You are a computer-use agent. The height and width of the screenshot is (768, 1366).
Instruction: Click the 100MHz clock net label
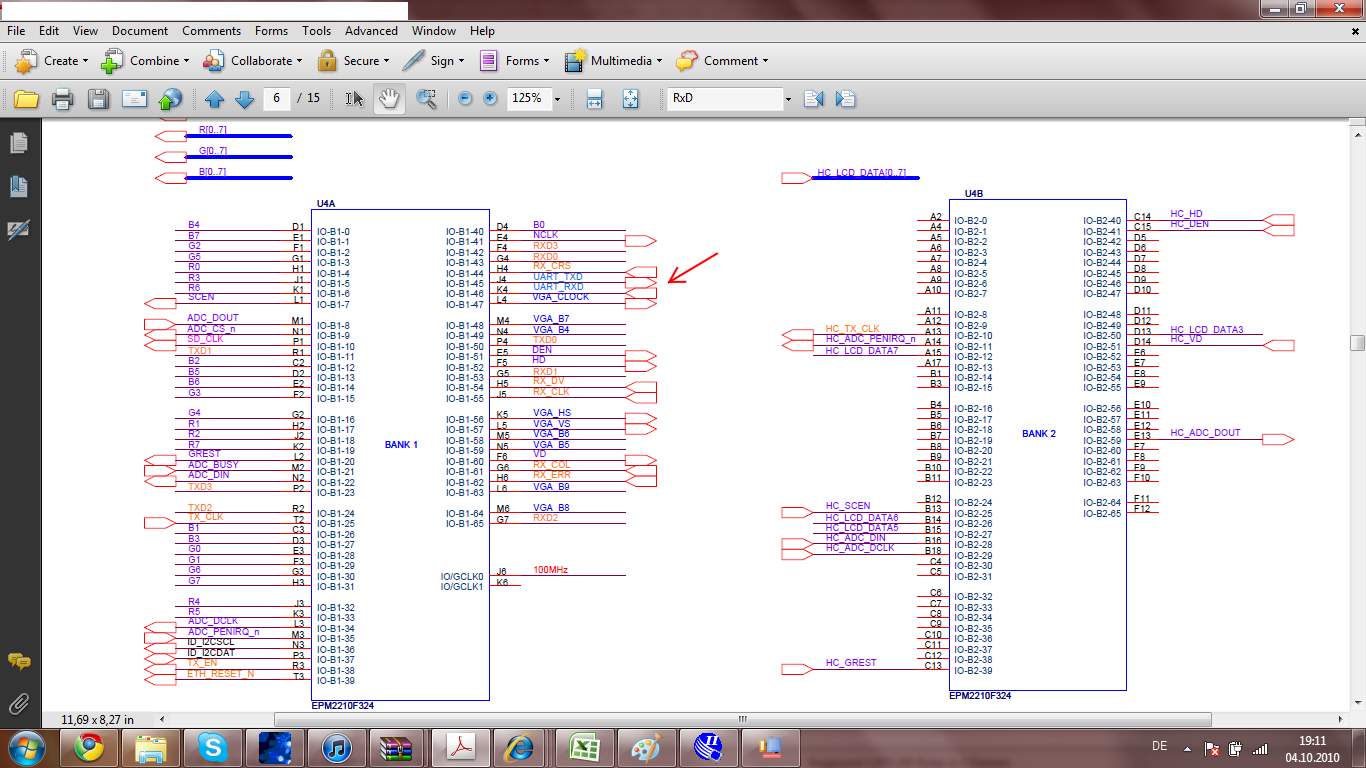pyautogui.click(x=550, y=570)
